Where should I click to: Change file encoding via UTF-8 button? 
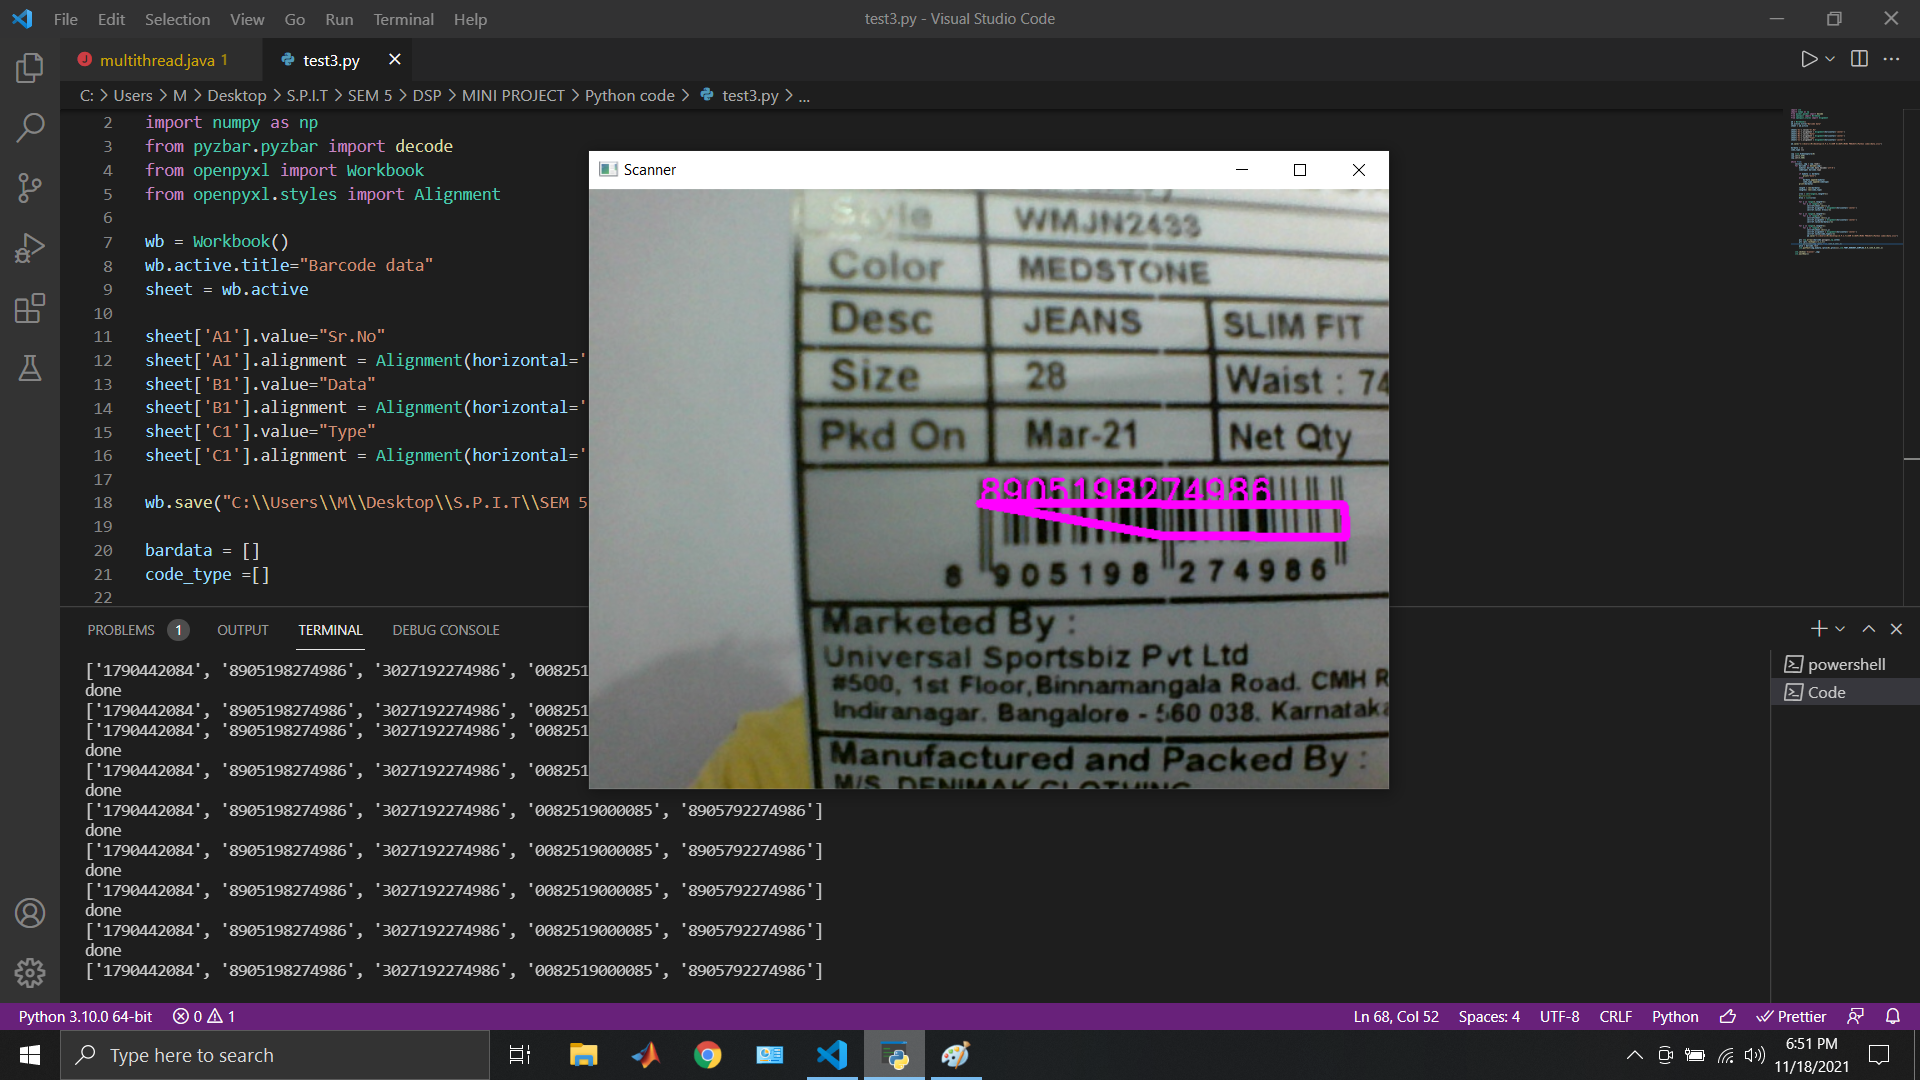(1559, 1016)
